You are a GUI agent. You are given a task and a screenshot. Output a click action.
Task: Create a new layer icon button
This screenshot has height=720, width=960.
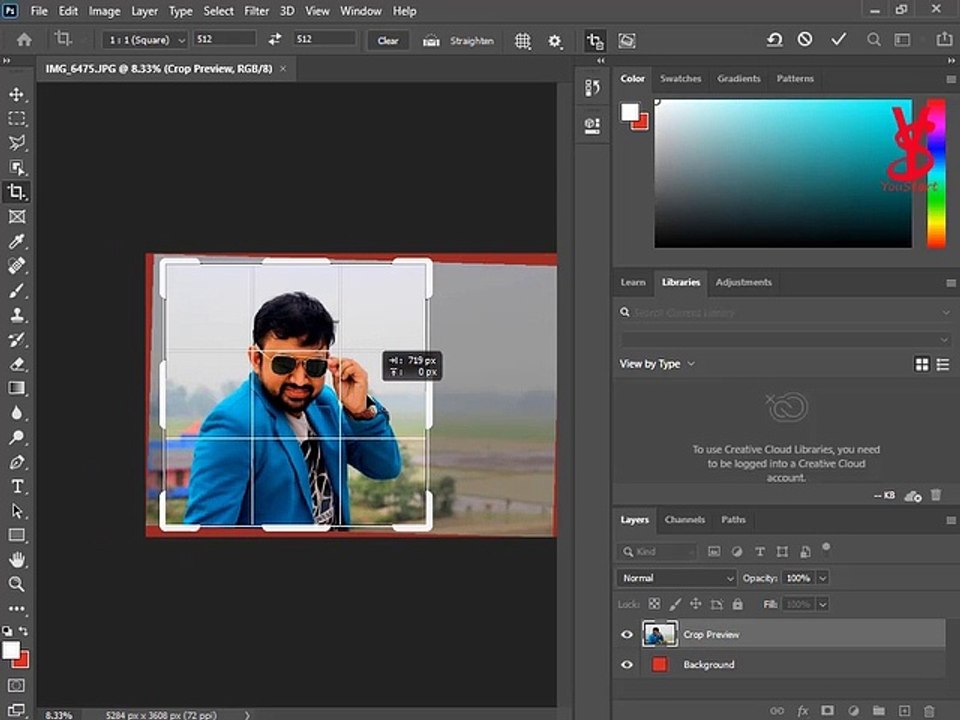tap(904, 710)
